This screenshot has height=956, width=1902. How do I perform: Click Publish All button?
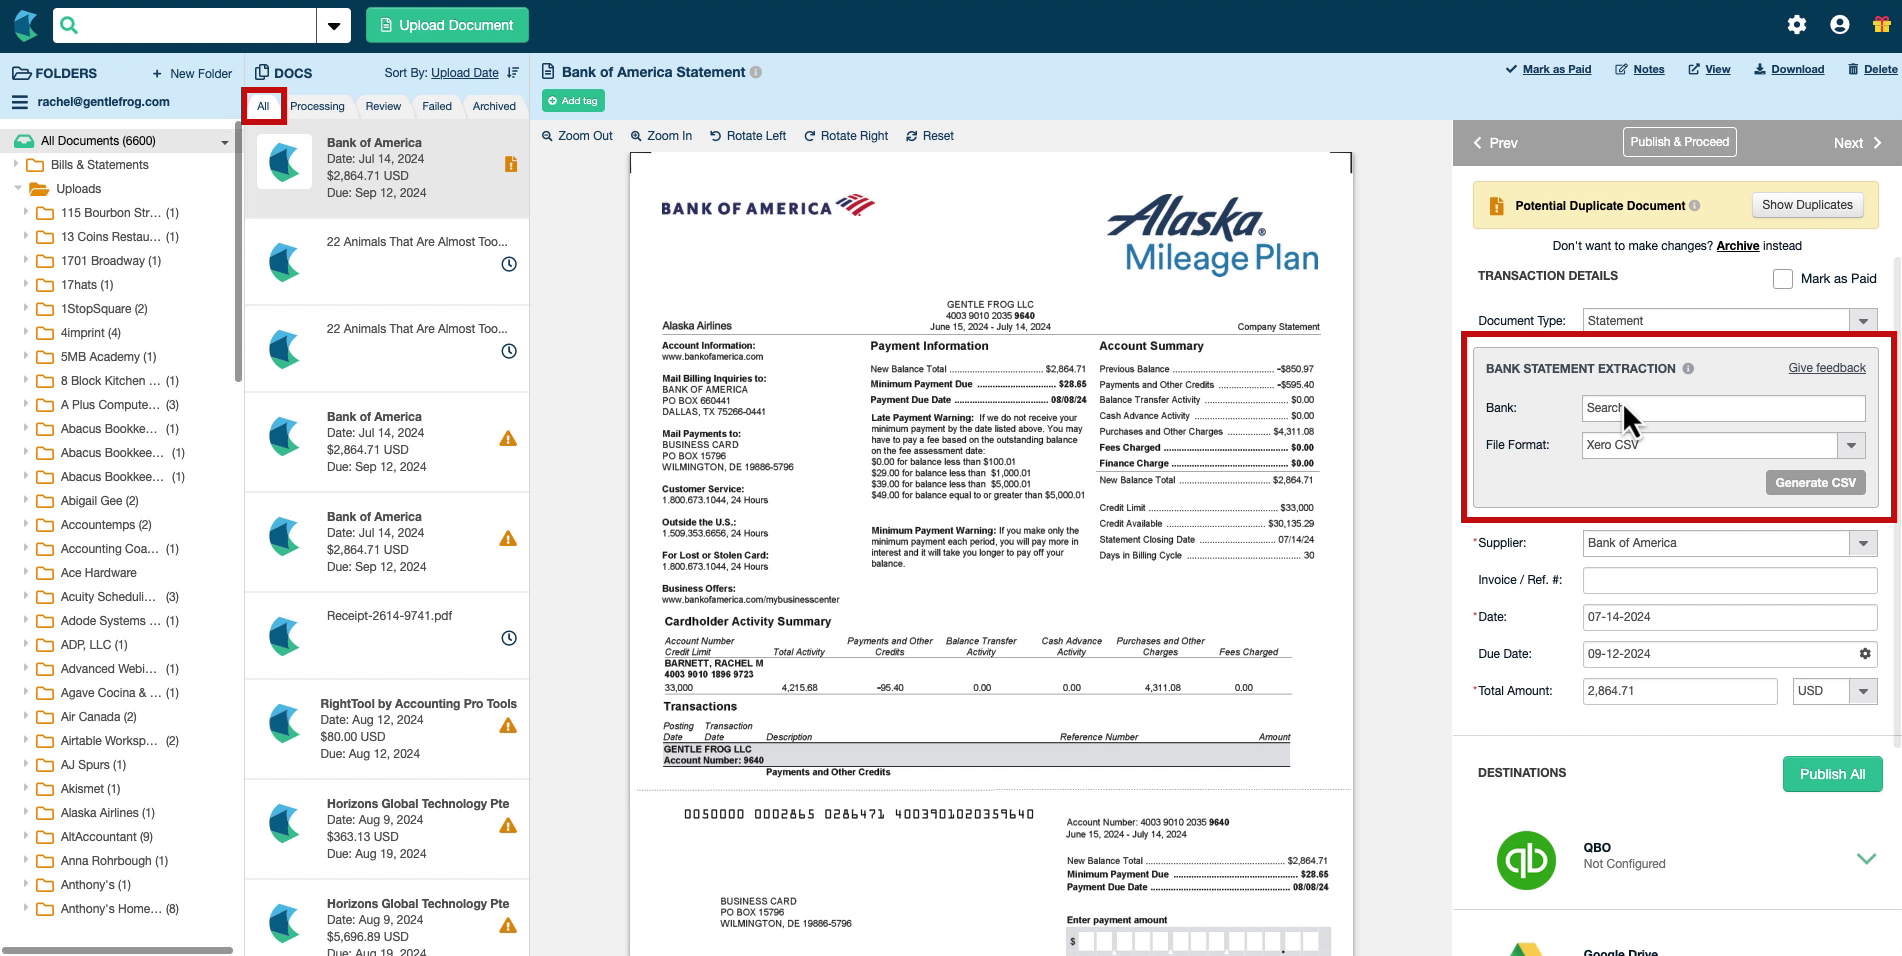(x=1832, y=774)
